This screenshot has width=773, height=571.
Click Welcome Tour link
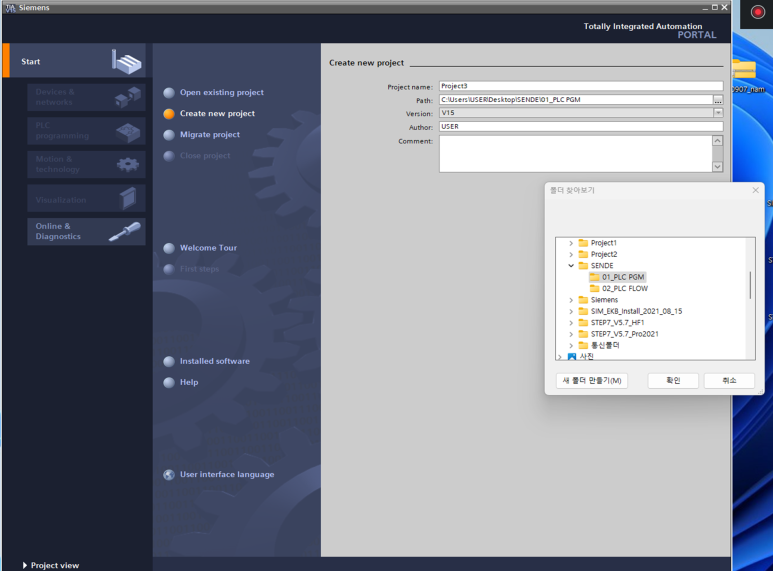pos(208,248)
